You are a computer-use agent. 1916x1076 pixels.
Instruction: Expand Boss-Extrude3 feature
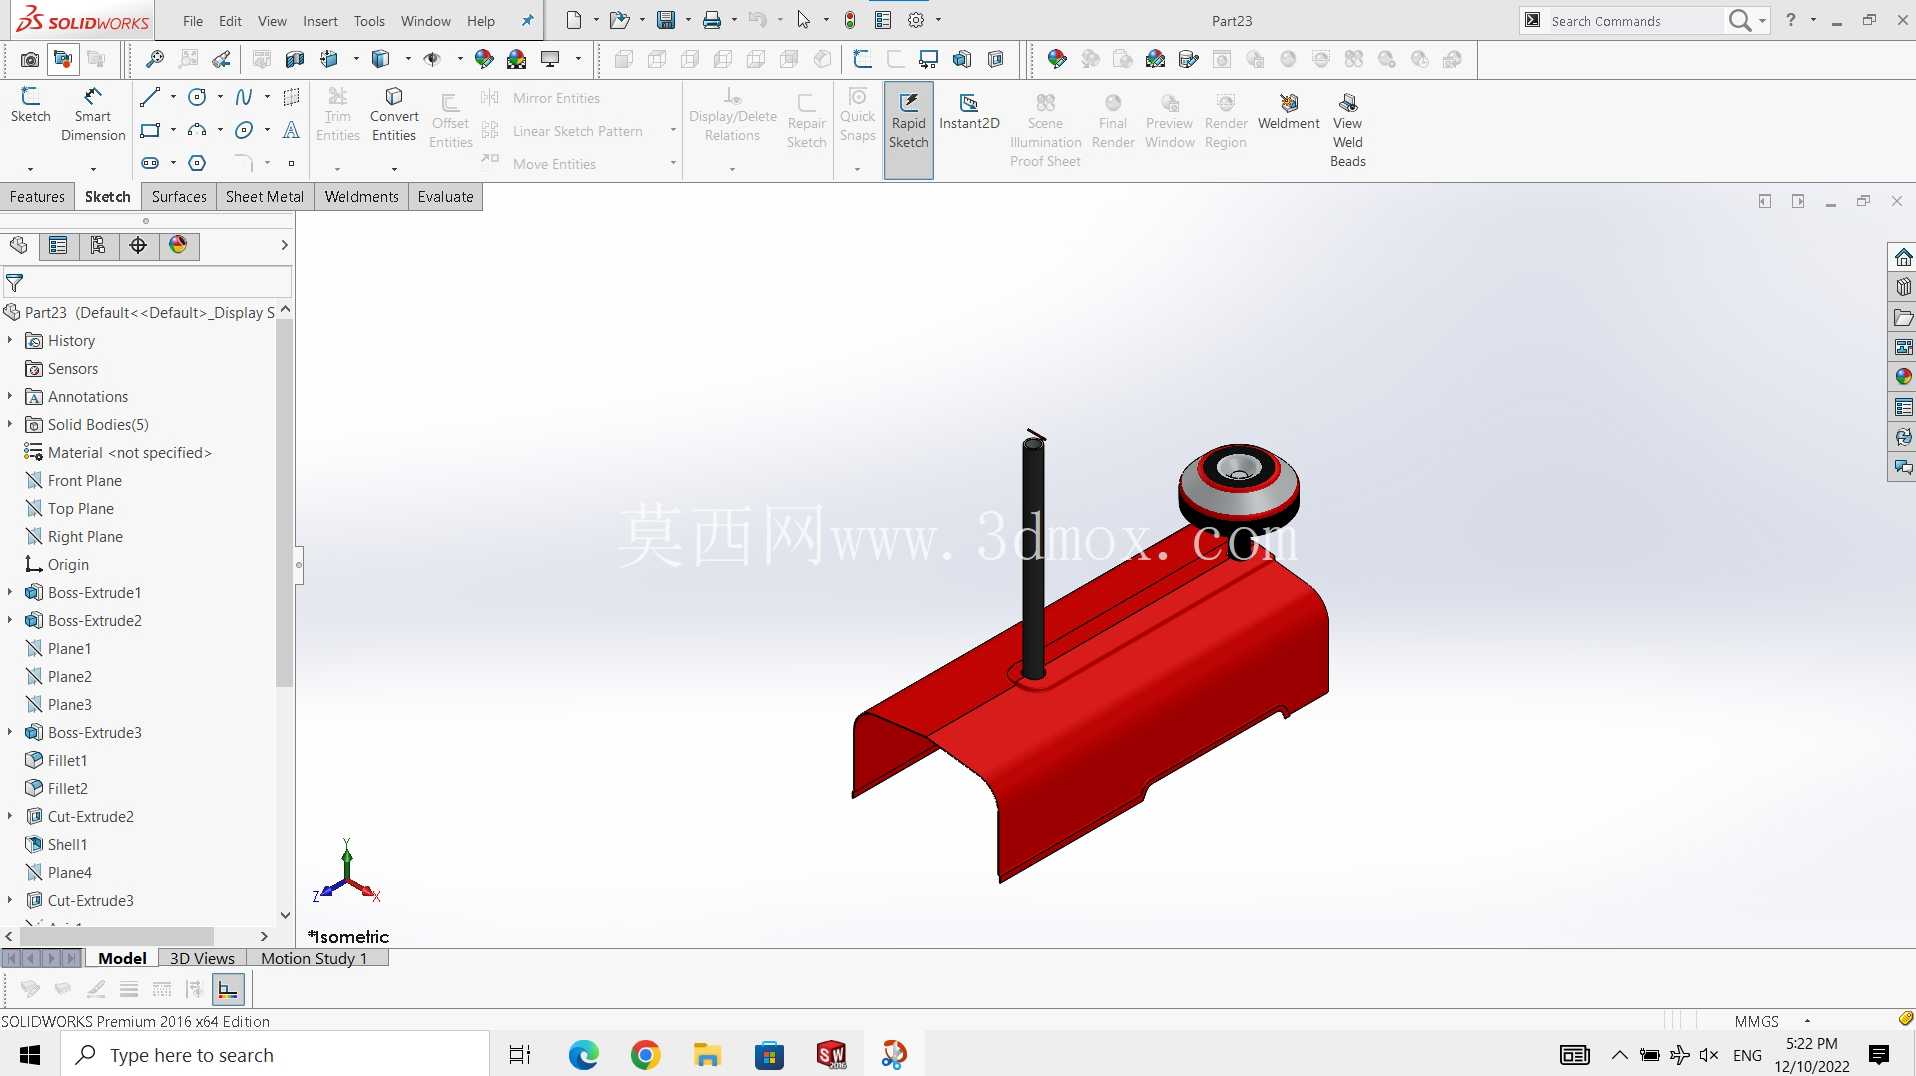pos(10,733)
